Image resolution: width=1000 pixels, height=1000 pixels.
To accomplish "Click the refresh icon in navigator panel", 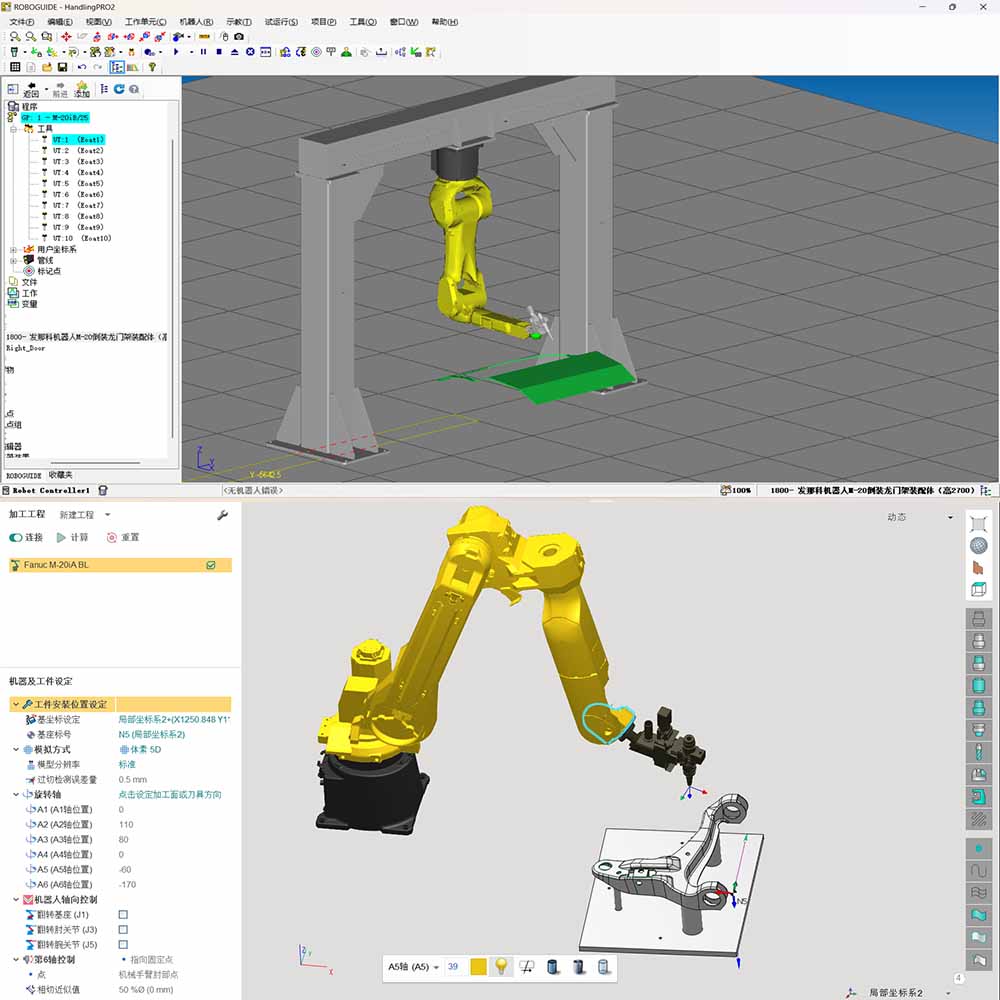I will [119, 89].
